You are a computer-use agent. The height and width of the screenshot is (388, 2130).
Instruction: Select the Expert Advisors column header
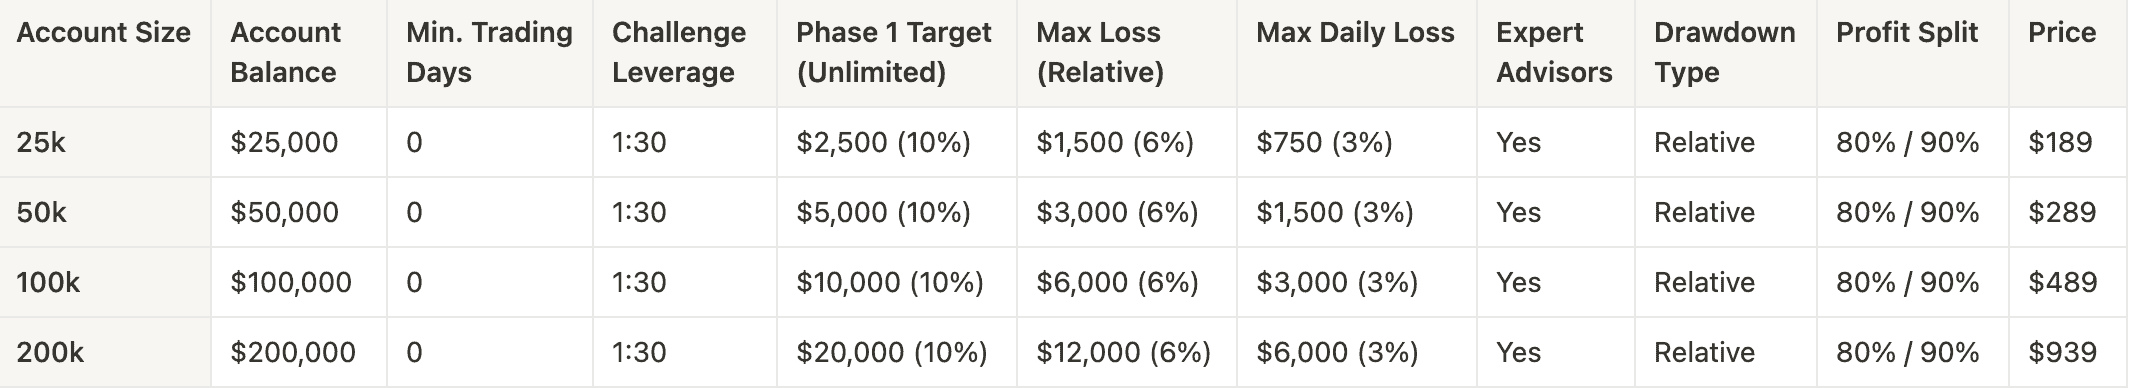click(1554, 52)
